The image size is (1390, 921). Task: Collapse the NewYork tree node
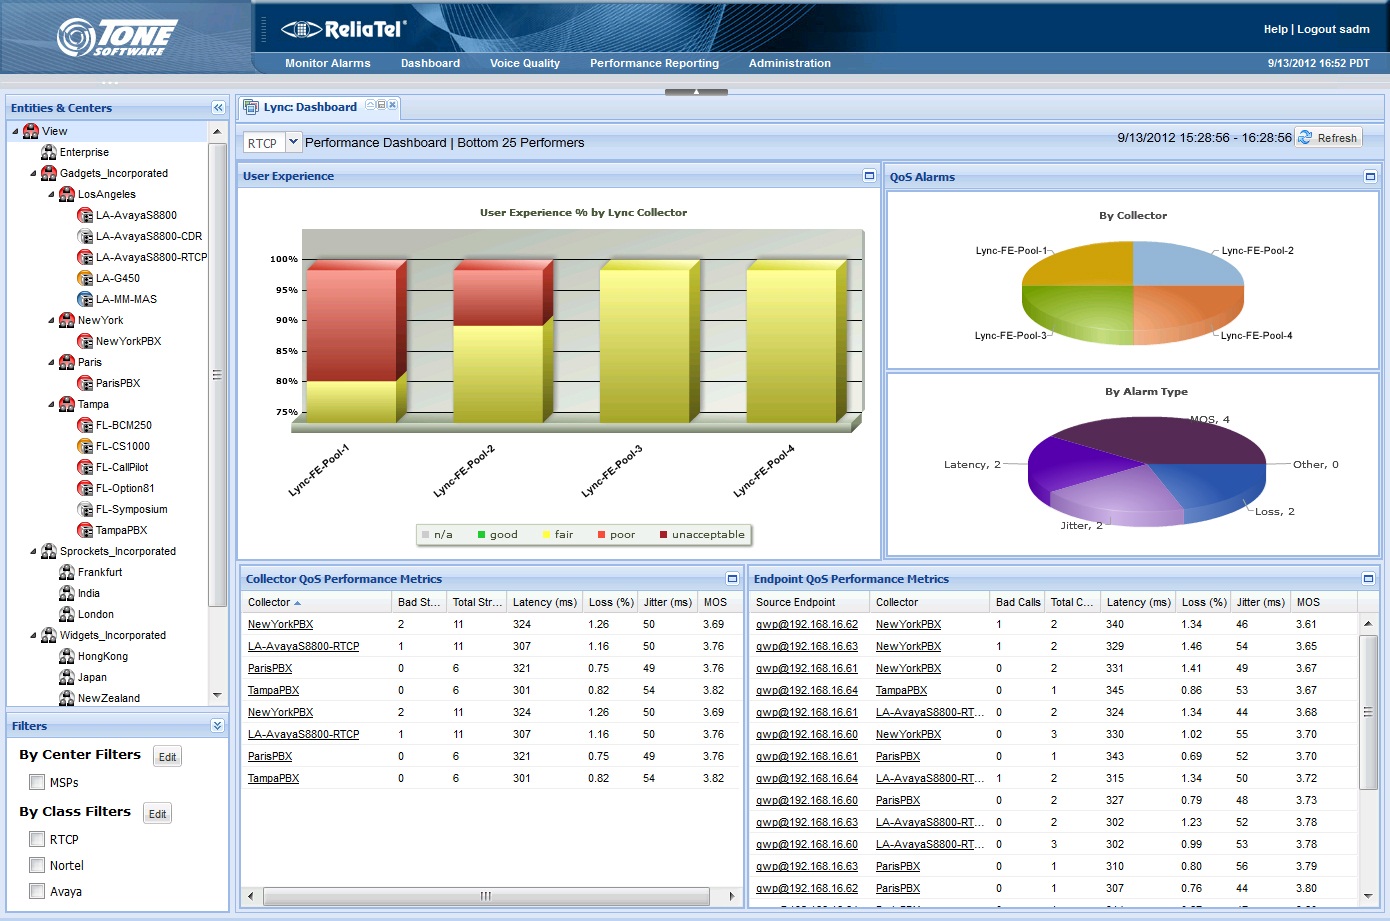[51, 320]
